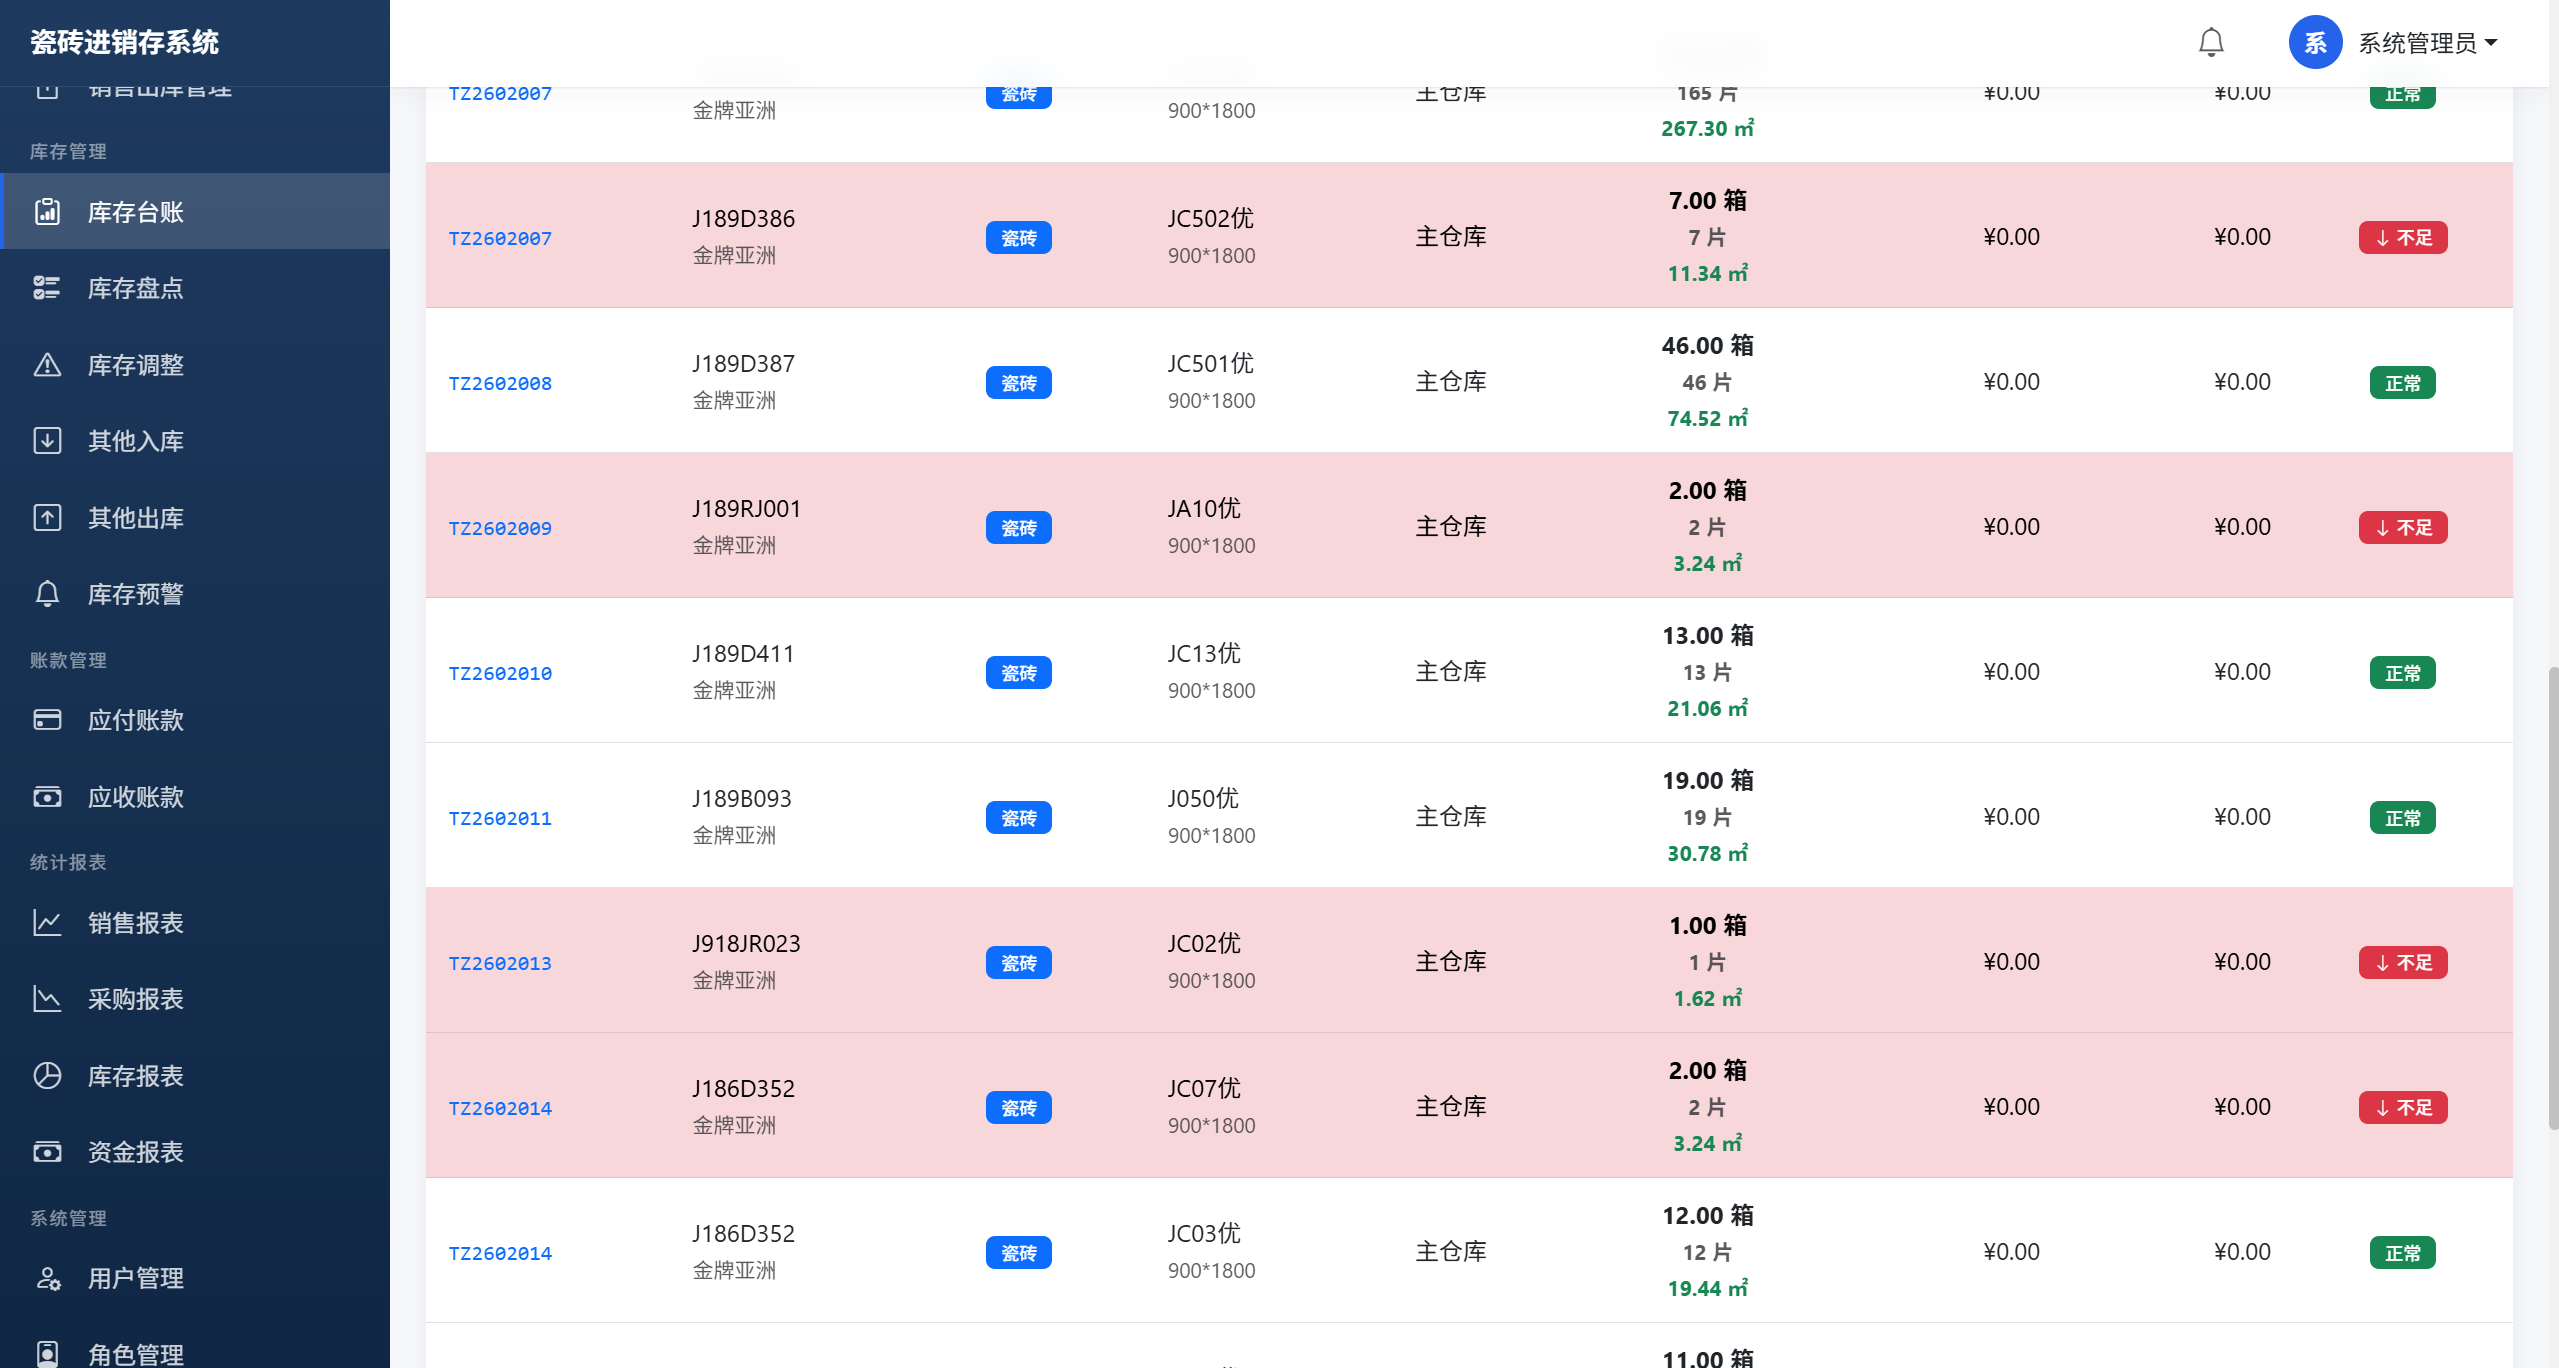Open the 系统管理员 user dropdown
Viewport: 2559px width, 1368px height.
(x=2428, y=43)
